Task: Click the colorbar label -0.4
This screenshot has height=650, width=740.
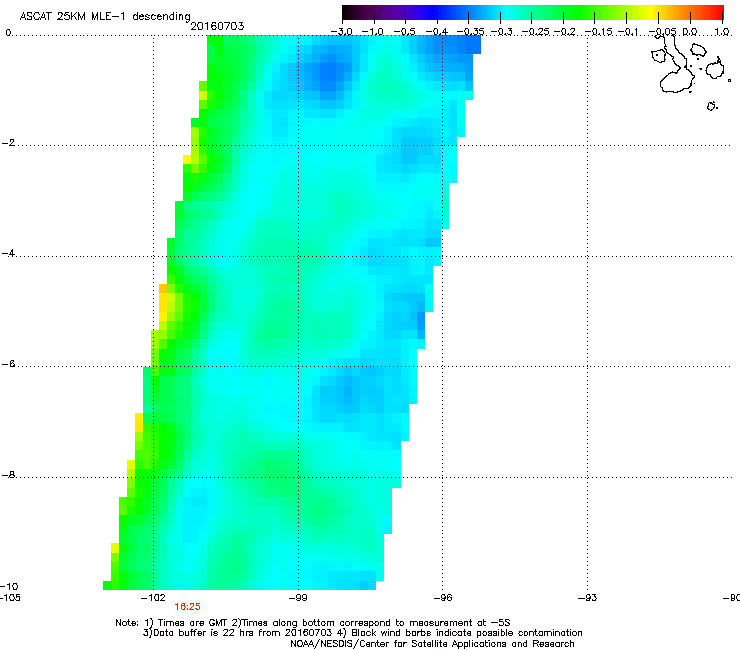Action: 437,32
